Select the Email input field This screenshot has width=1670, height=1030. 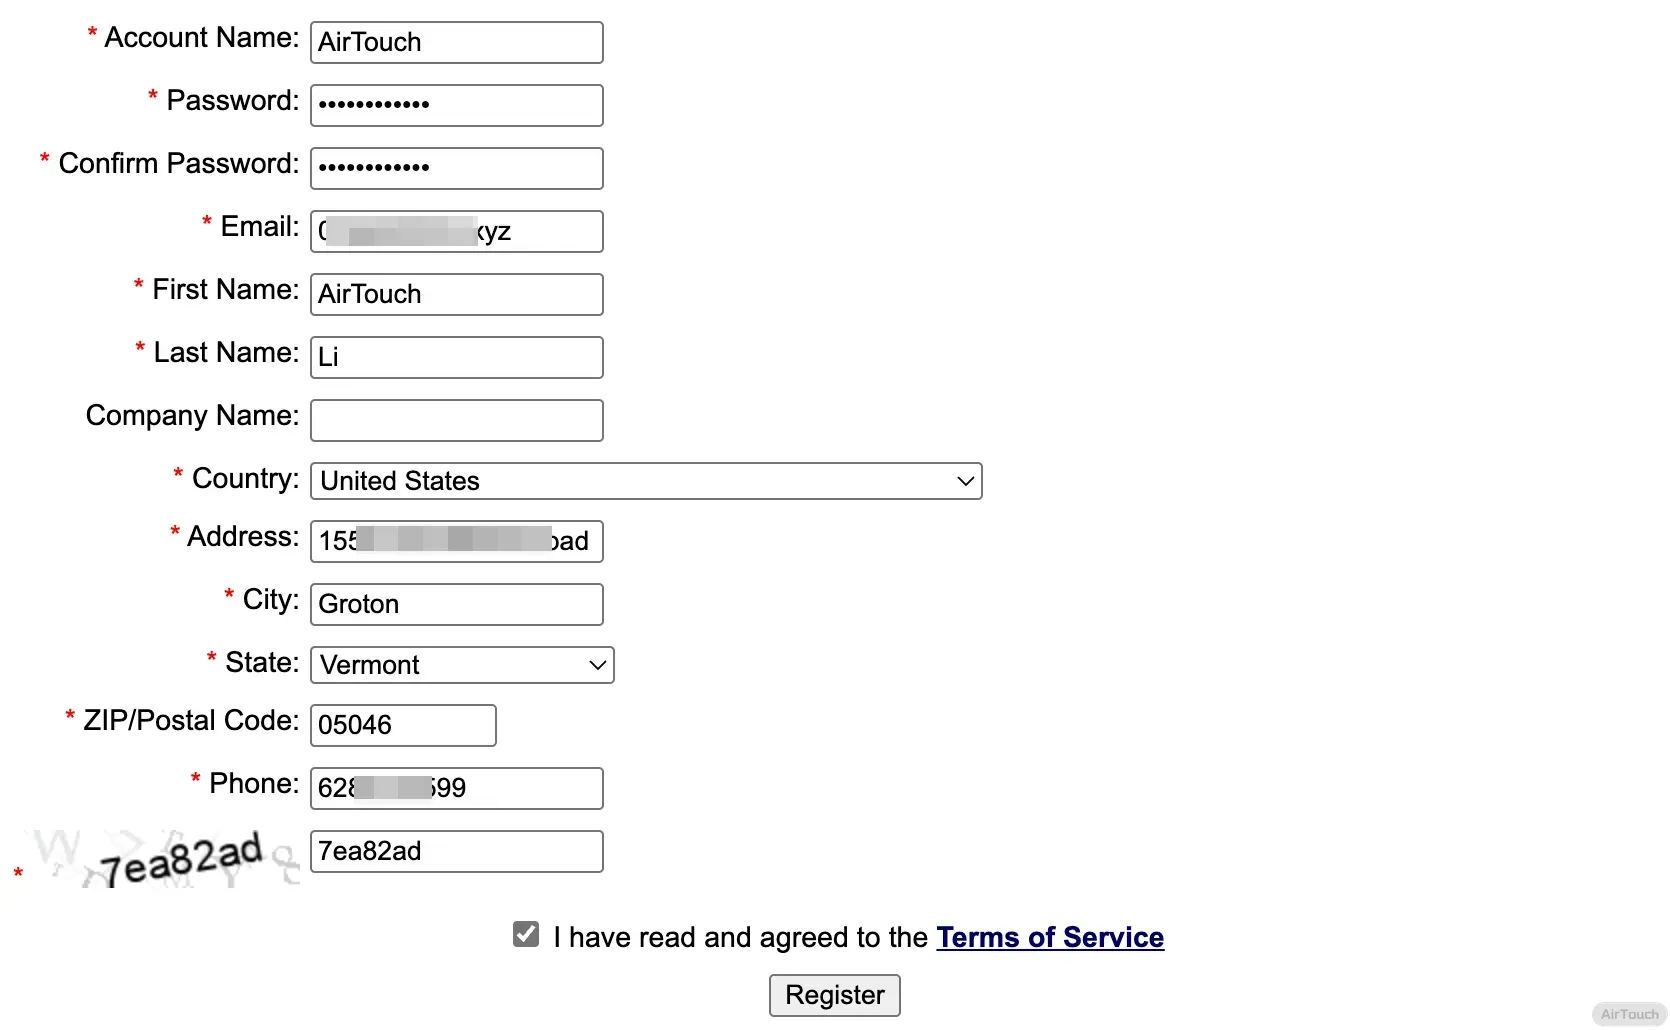[x=456, y=231]
